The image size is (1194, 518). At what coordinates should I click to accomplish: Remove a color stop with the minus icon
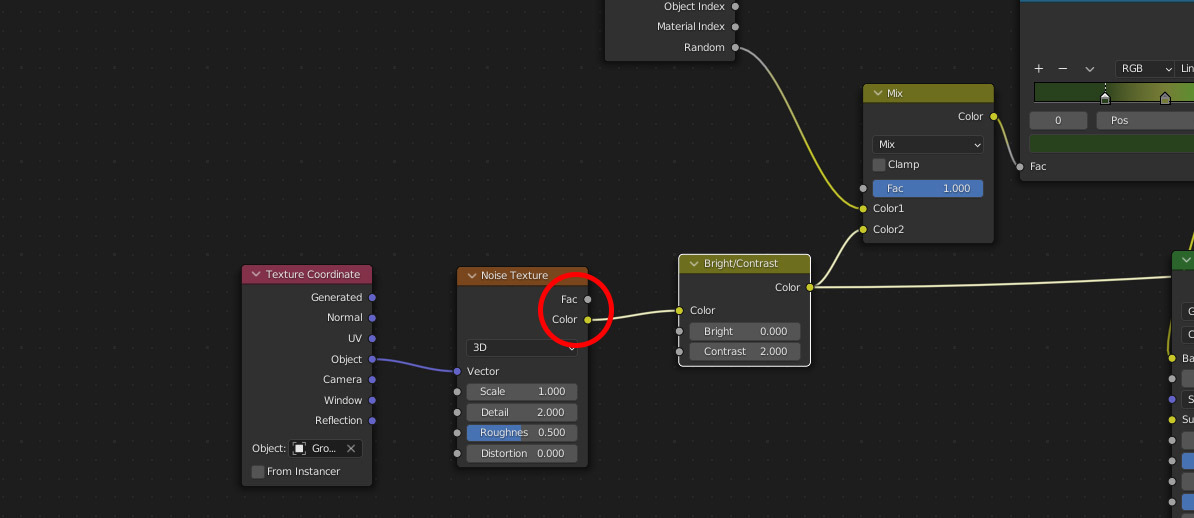[1063, 69]
